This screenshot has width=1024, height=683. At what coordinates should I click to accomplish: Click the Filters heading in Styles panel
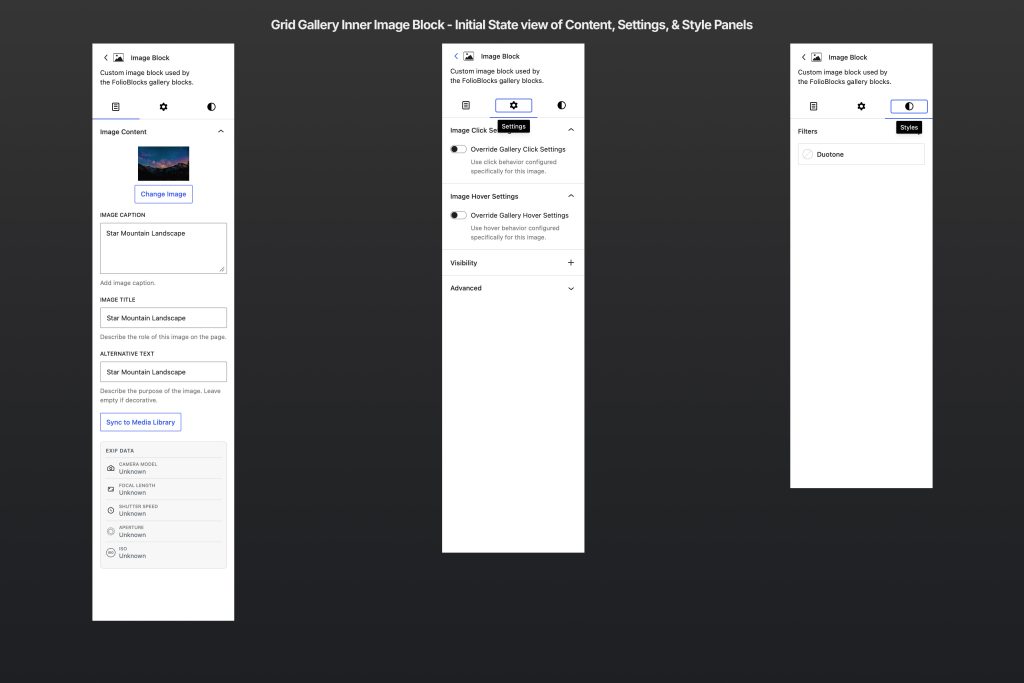click(x=807, y=131)
